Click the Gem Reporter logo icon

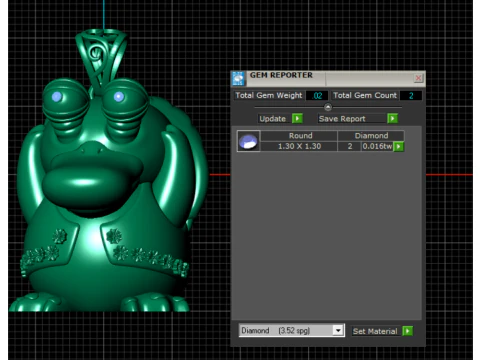[238, 79]
